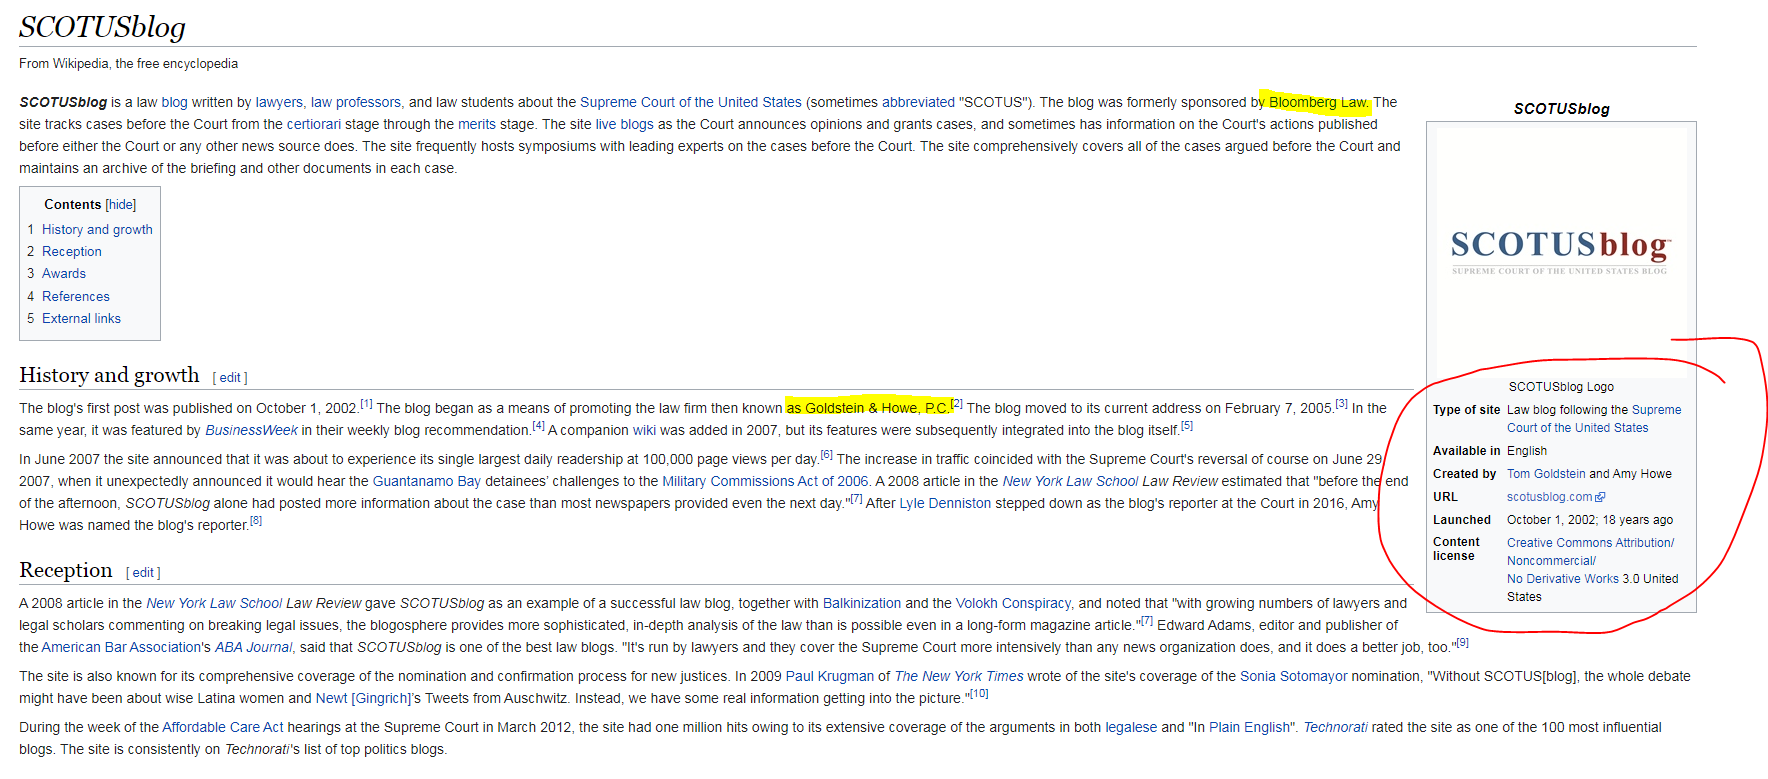Jump to References in contents
The width and height of the screenshot is (1768, 779).
coord(76,296)
